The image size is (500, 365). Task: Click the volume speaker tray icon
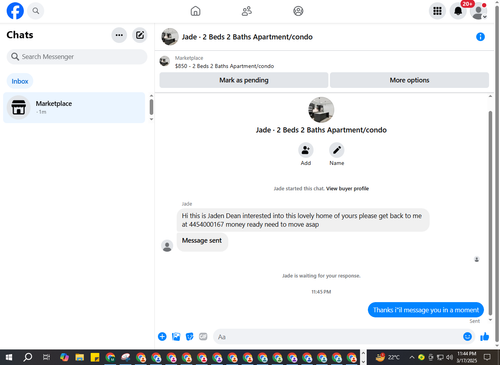450,357
